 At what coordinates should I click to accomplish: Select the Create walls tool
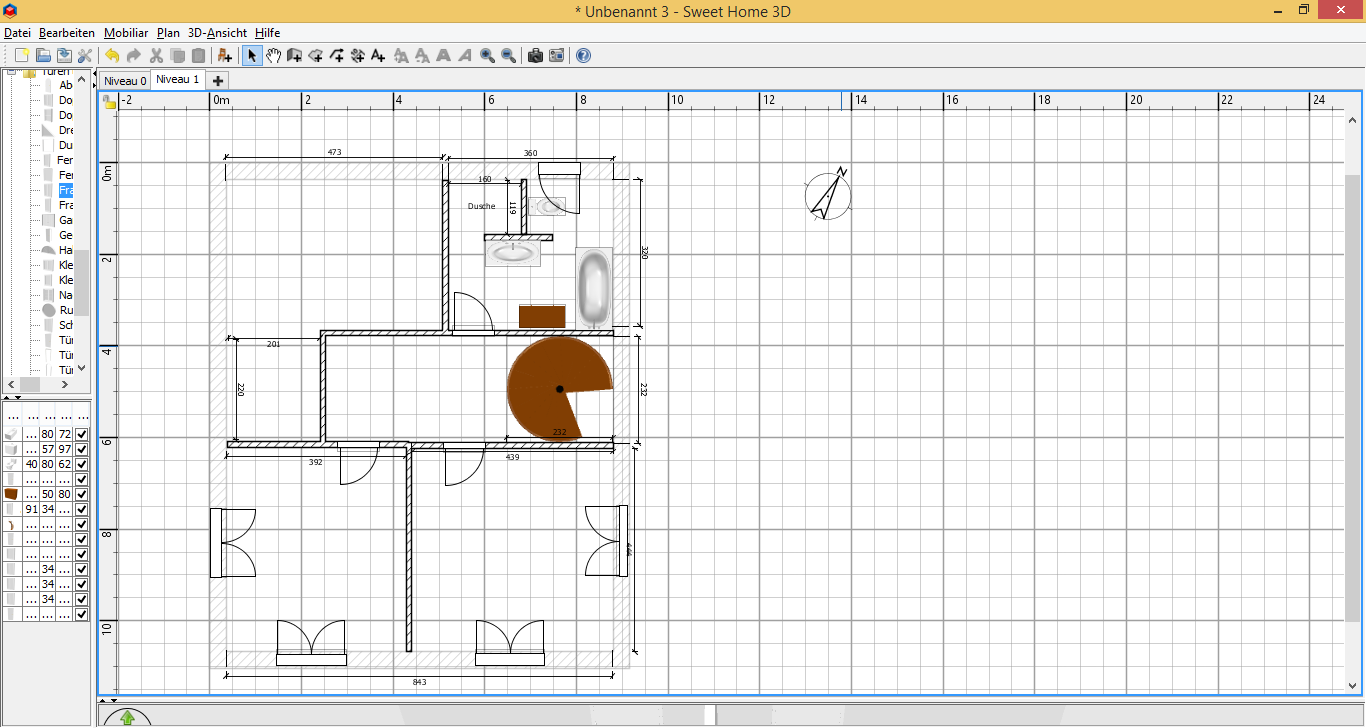point(294,56)
